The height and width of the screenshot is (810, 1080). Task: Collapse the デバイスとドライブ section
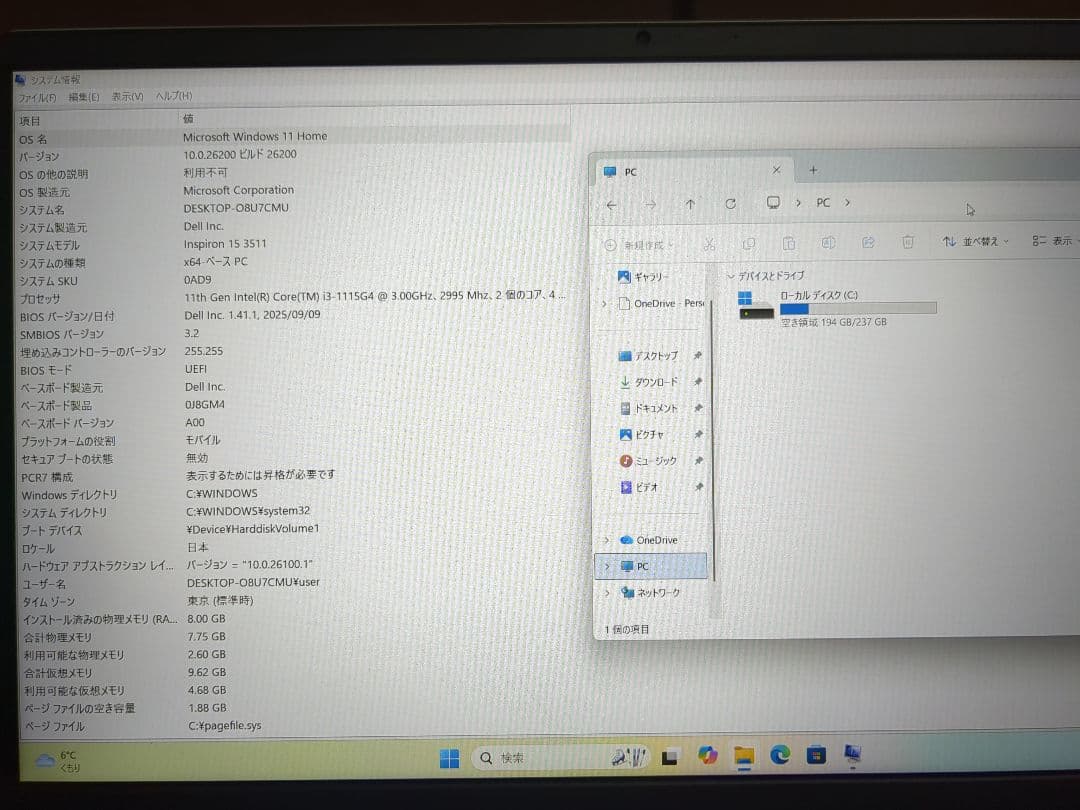pyautogui.click(x=733, y=275)
